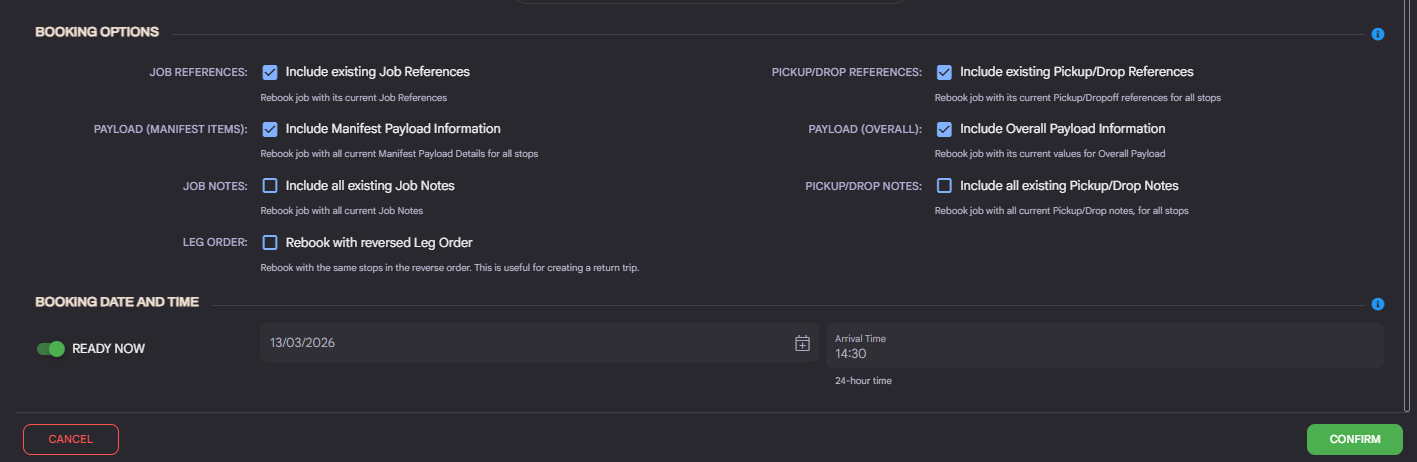Uncheck Include Overall Payload Information

[944, 129]
